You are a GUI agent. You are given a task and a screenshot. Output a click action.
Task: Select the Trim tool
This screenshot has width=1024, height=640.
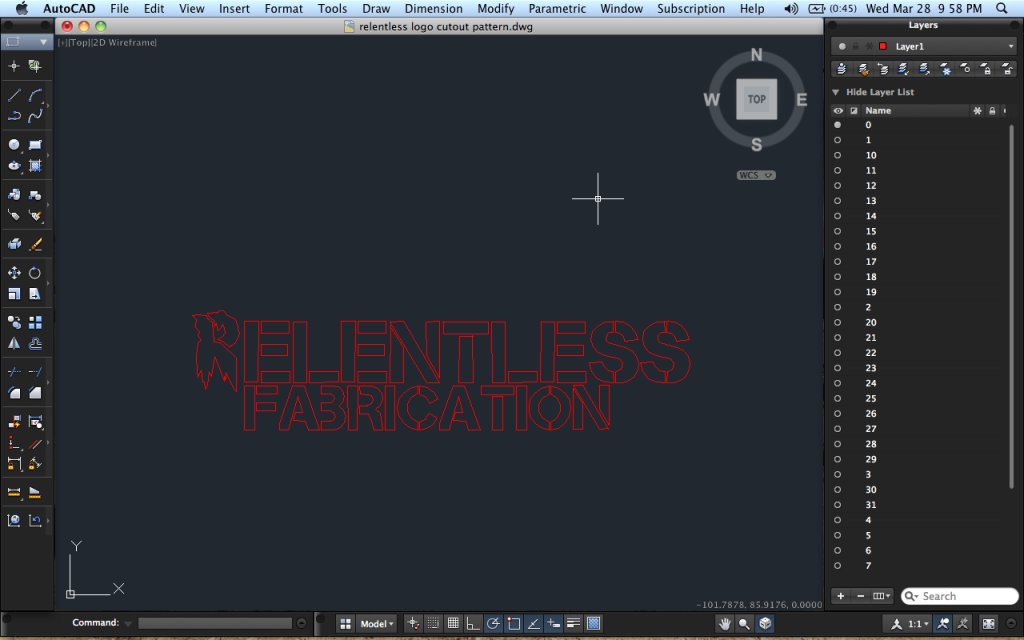coord(14,372)
